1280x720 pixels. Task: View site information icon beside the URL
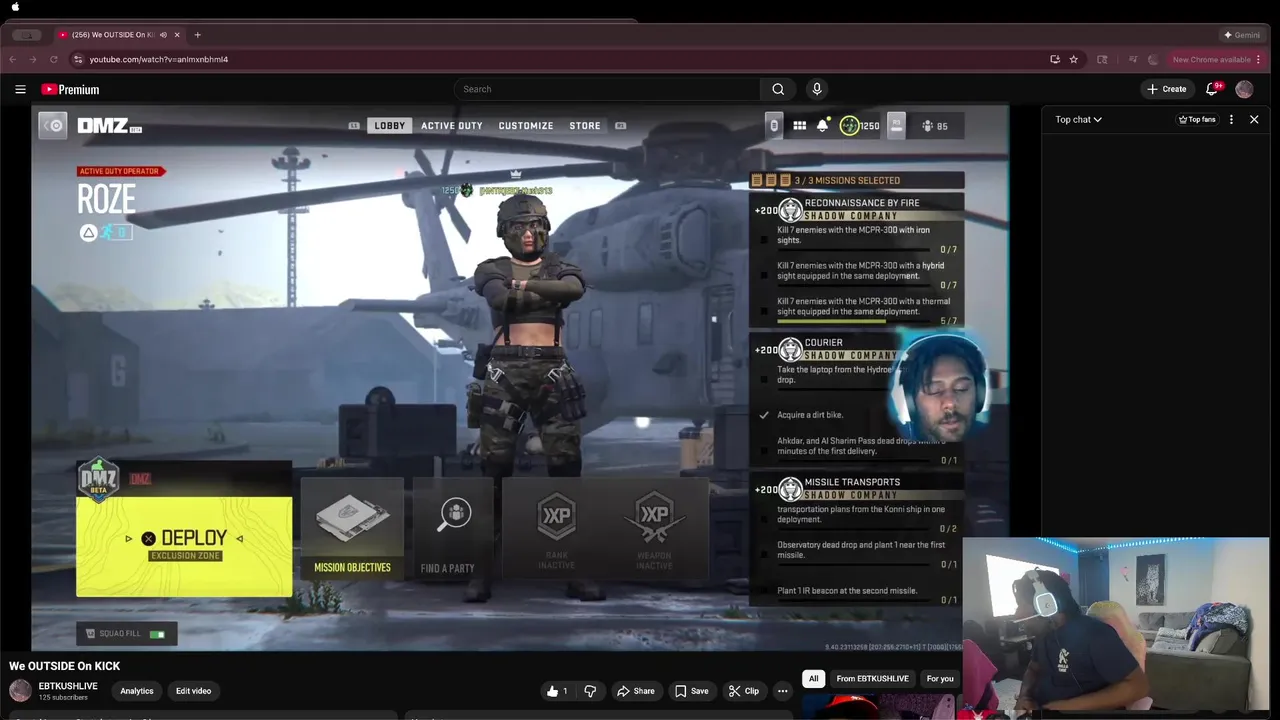[x=78, y=59]
